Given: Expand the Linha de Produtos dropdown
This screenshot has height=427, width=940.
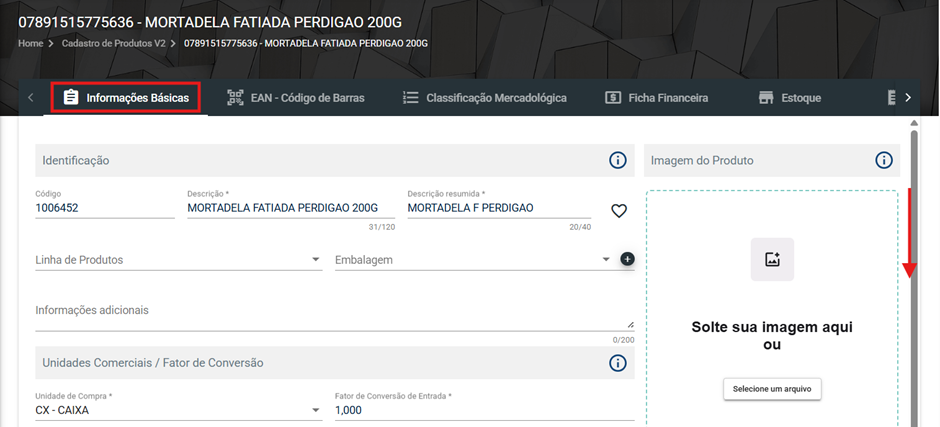Looking at the screenshot, I should click(315, 260).
